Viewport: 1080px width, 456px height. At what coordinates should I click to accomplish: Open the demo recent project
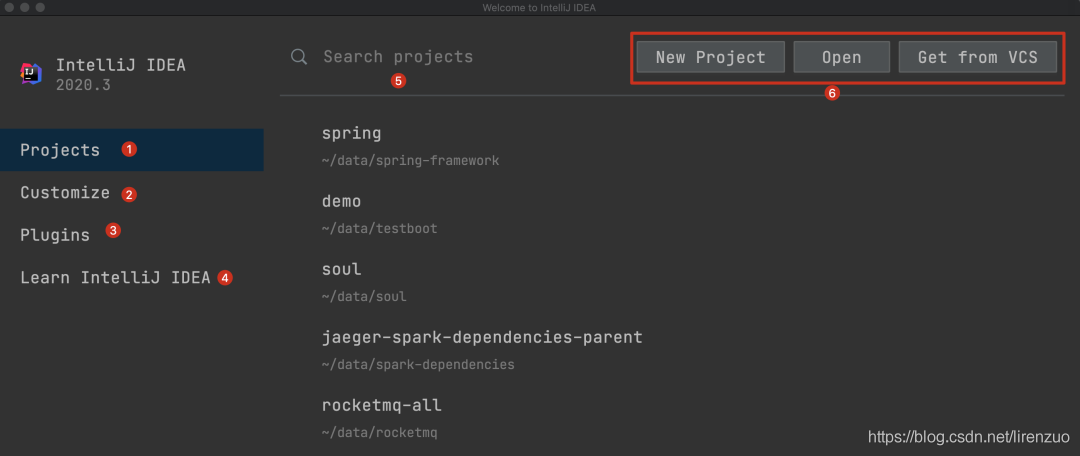point(342,202)
